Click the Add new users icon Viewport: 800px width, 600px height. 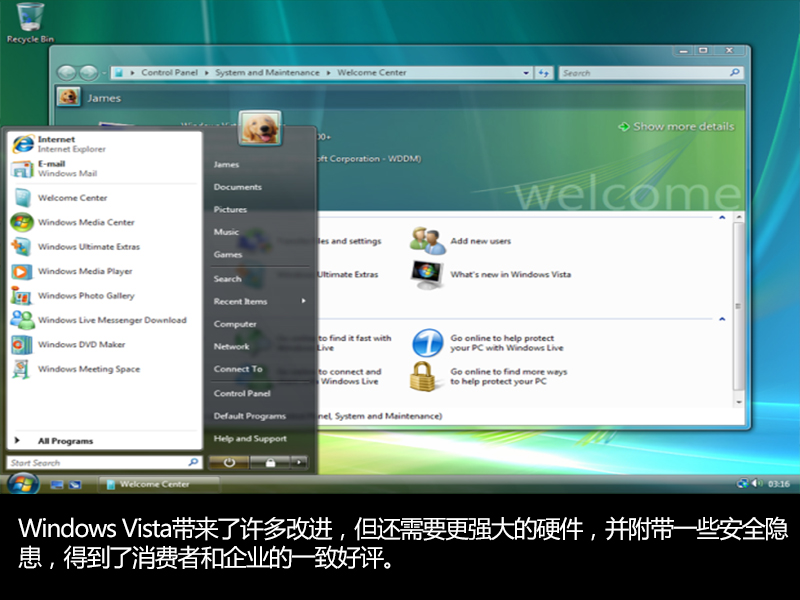click(427, 241)
